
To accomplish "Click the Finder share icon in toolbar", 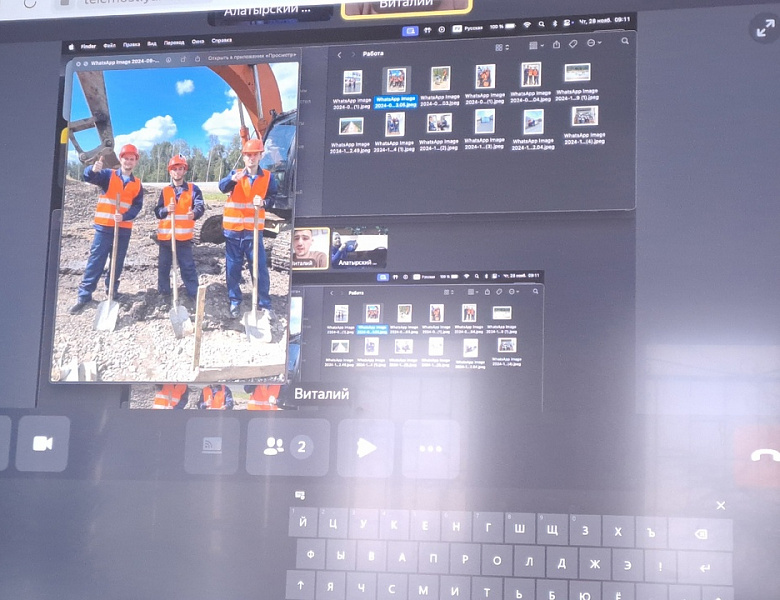I will pos(556,45).
